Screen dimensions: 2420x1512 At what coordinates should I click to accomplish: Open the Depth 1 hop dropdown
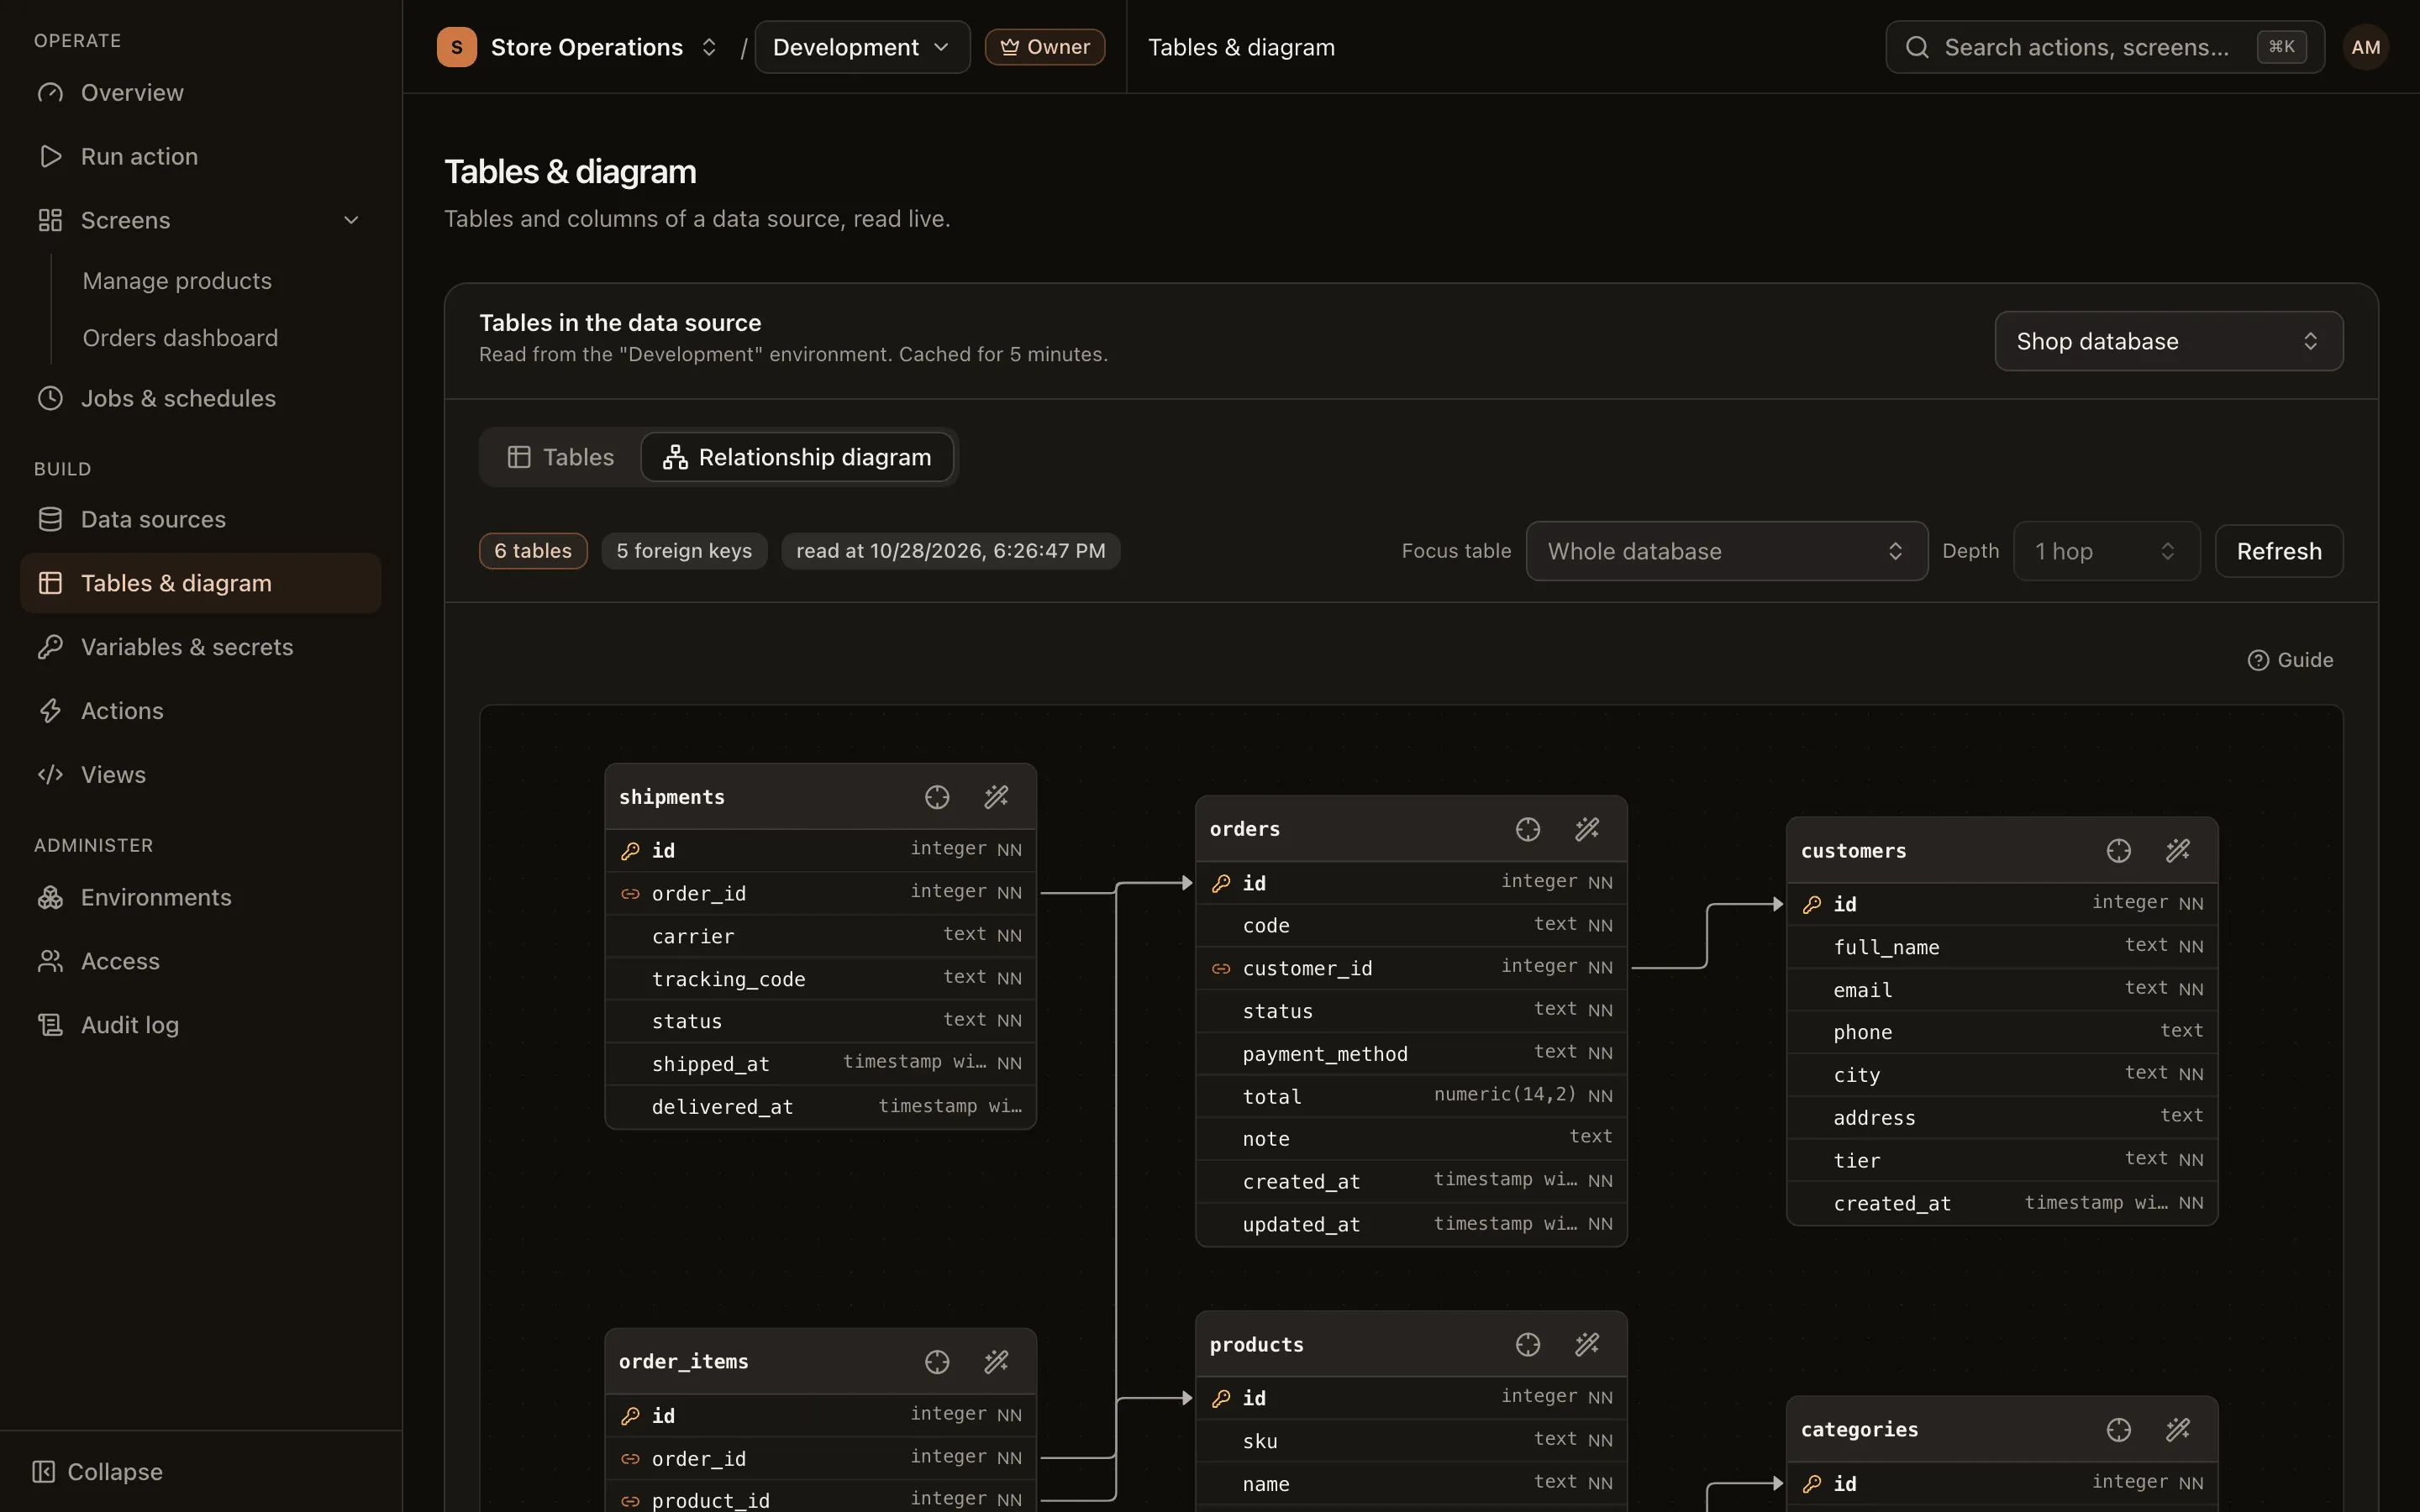(x=2106, y=551)
